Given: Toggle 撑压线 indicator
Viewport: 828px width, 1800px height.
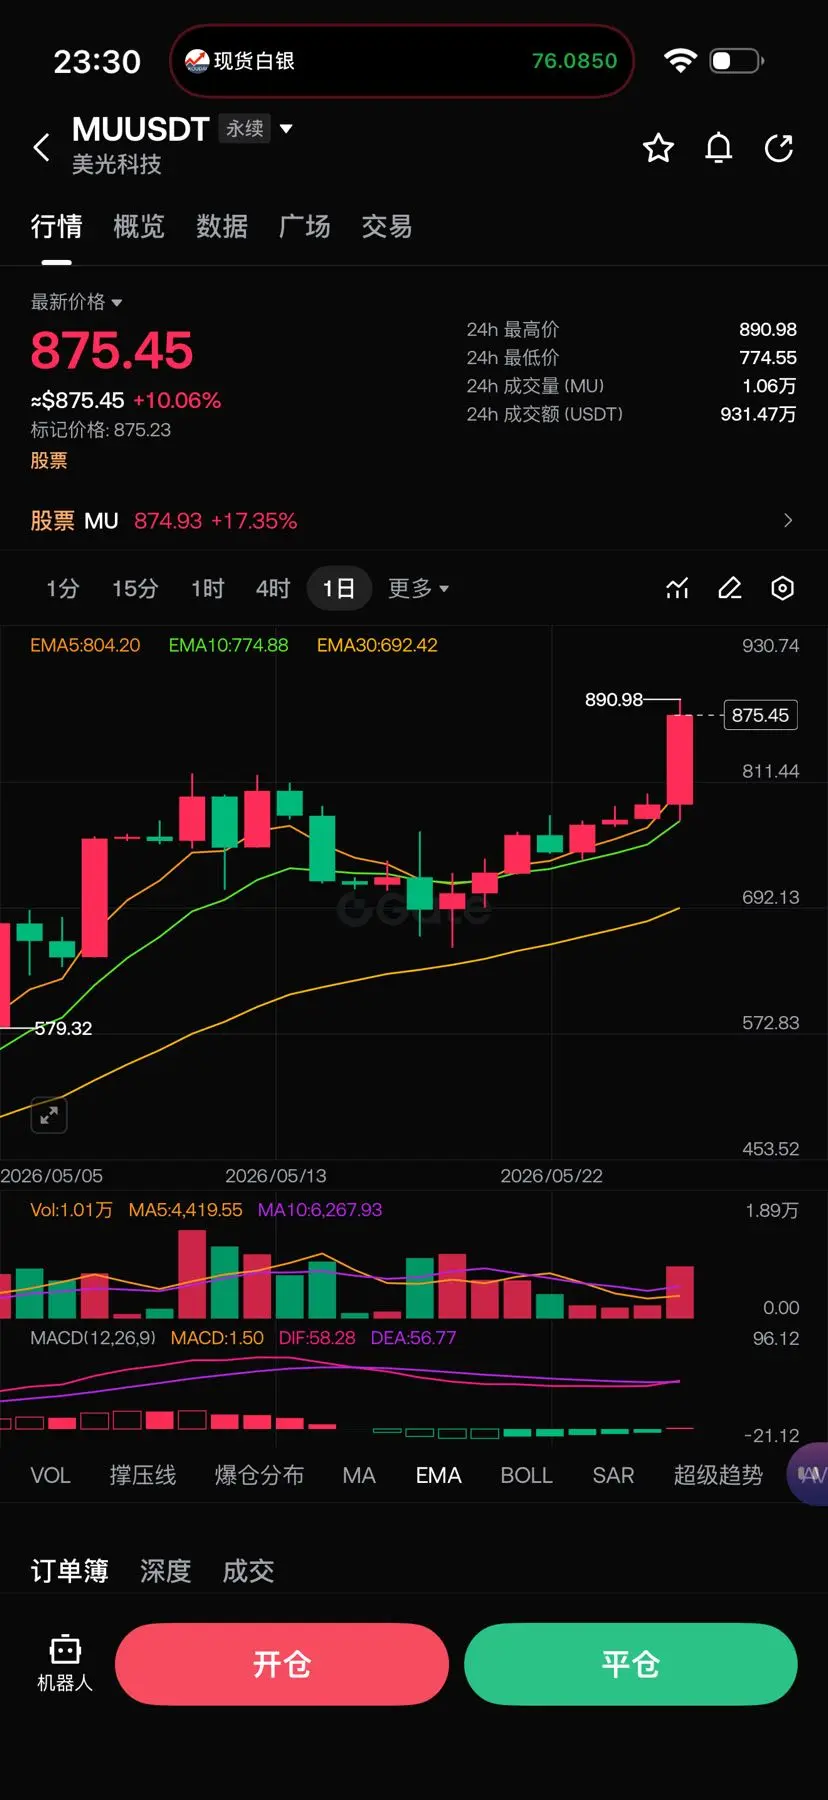Looking at the screenshot, I should click(143, 1475).
